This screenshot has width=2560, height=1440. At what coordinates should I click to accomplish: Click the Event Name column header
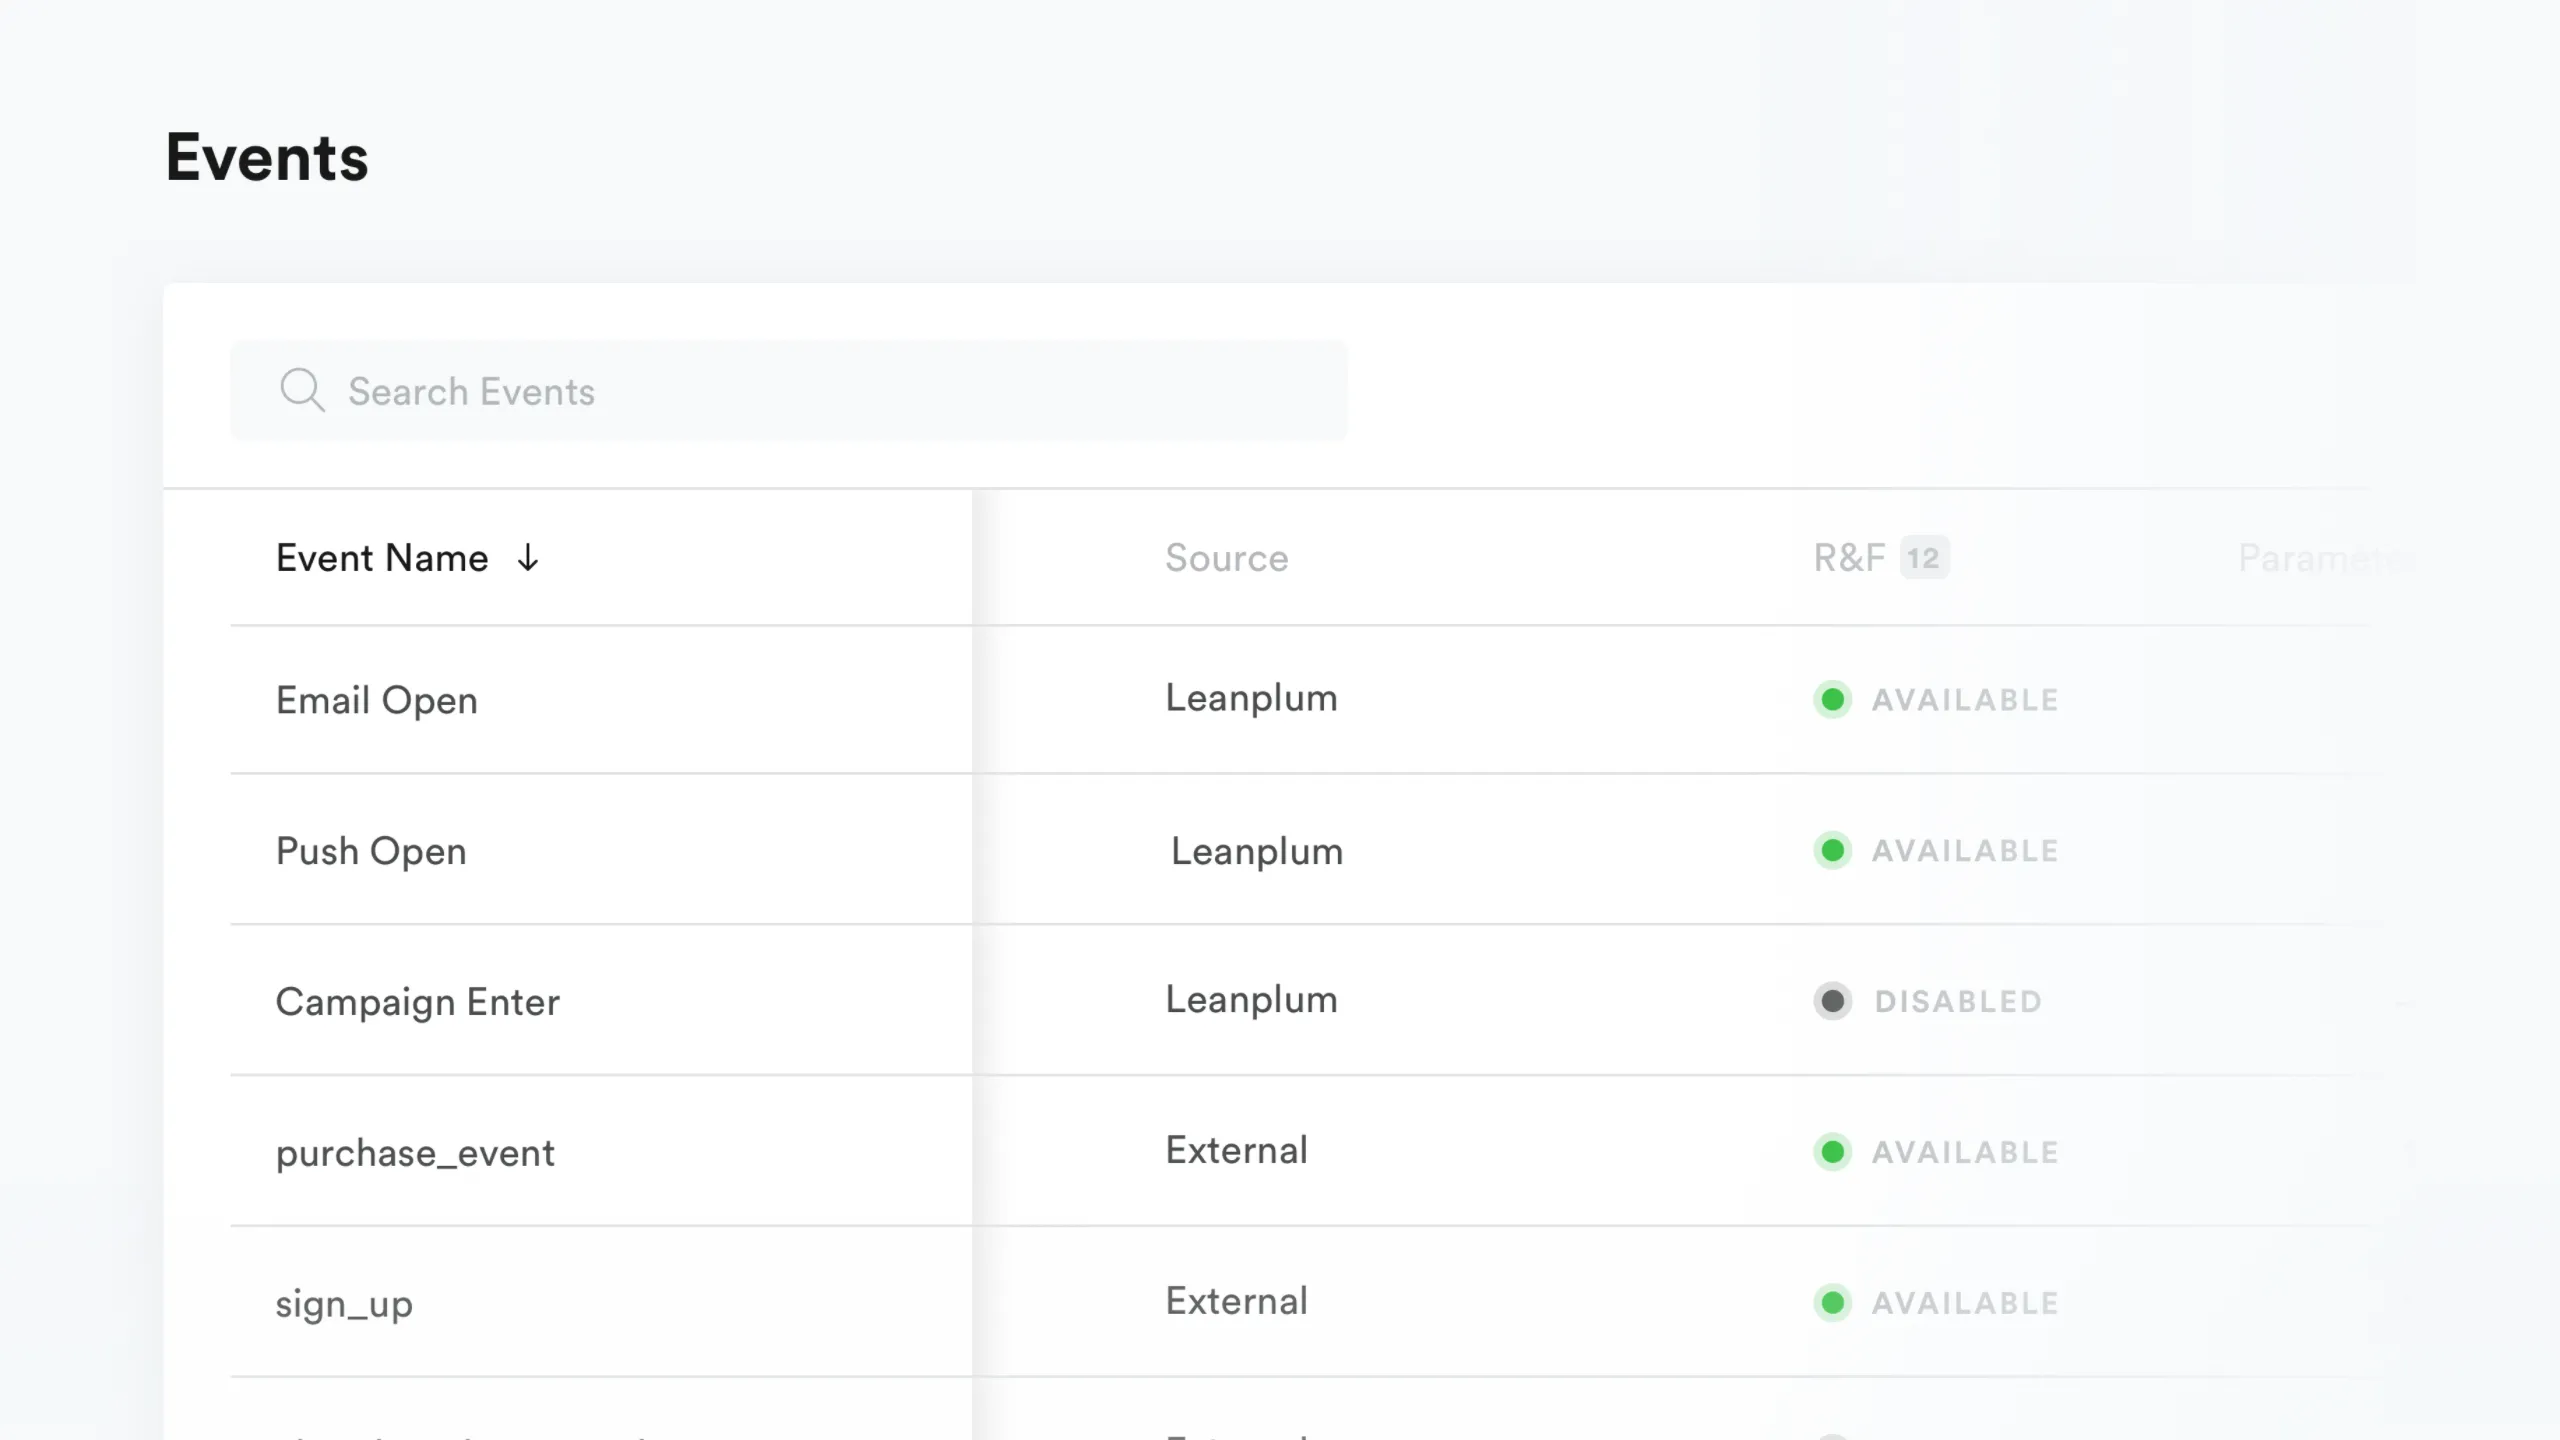(x=382, y=558)
